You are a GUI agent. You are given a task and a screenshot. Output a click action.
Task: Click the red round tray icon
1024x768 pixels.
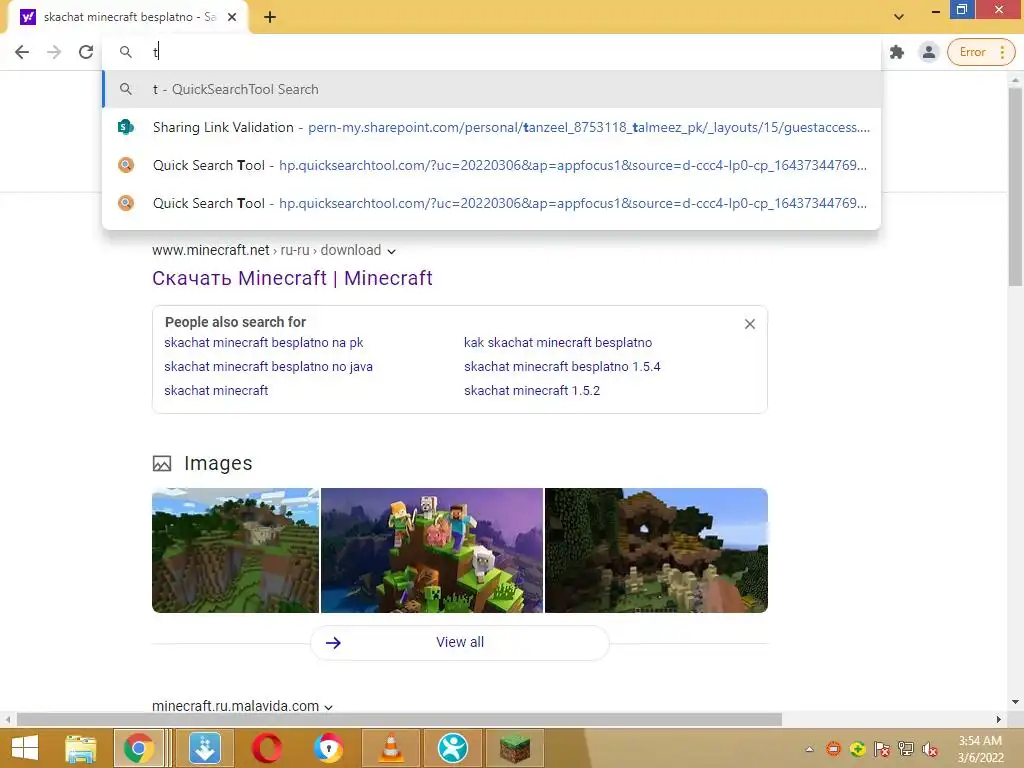tap(833, 750)
